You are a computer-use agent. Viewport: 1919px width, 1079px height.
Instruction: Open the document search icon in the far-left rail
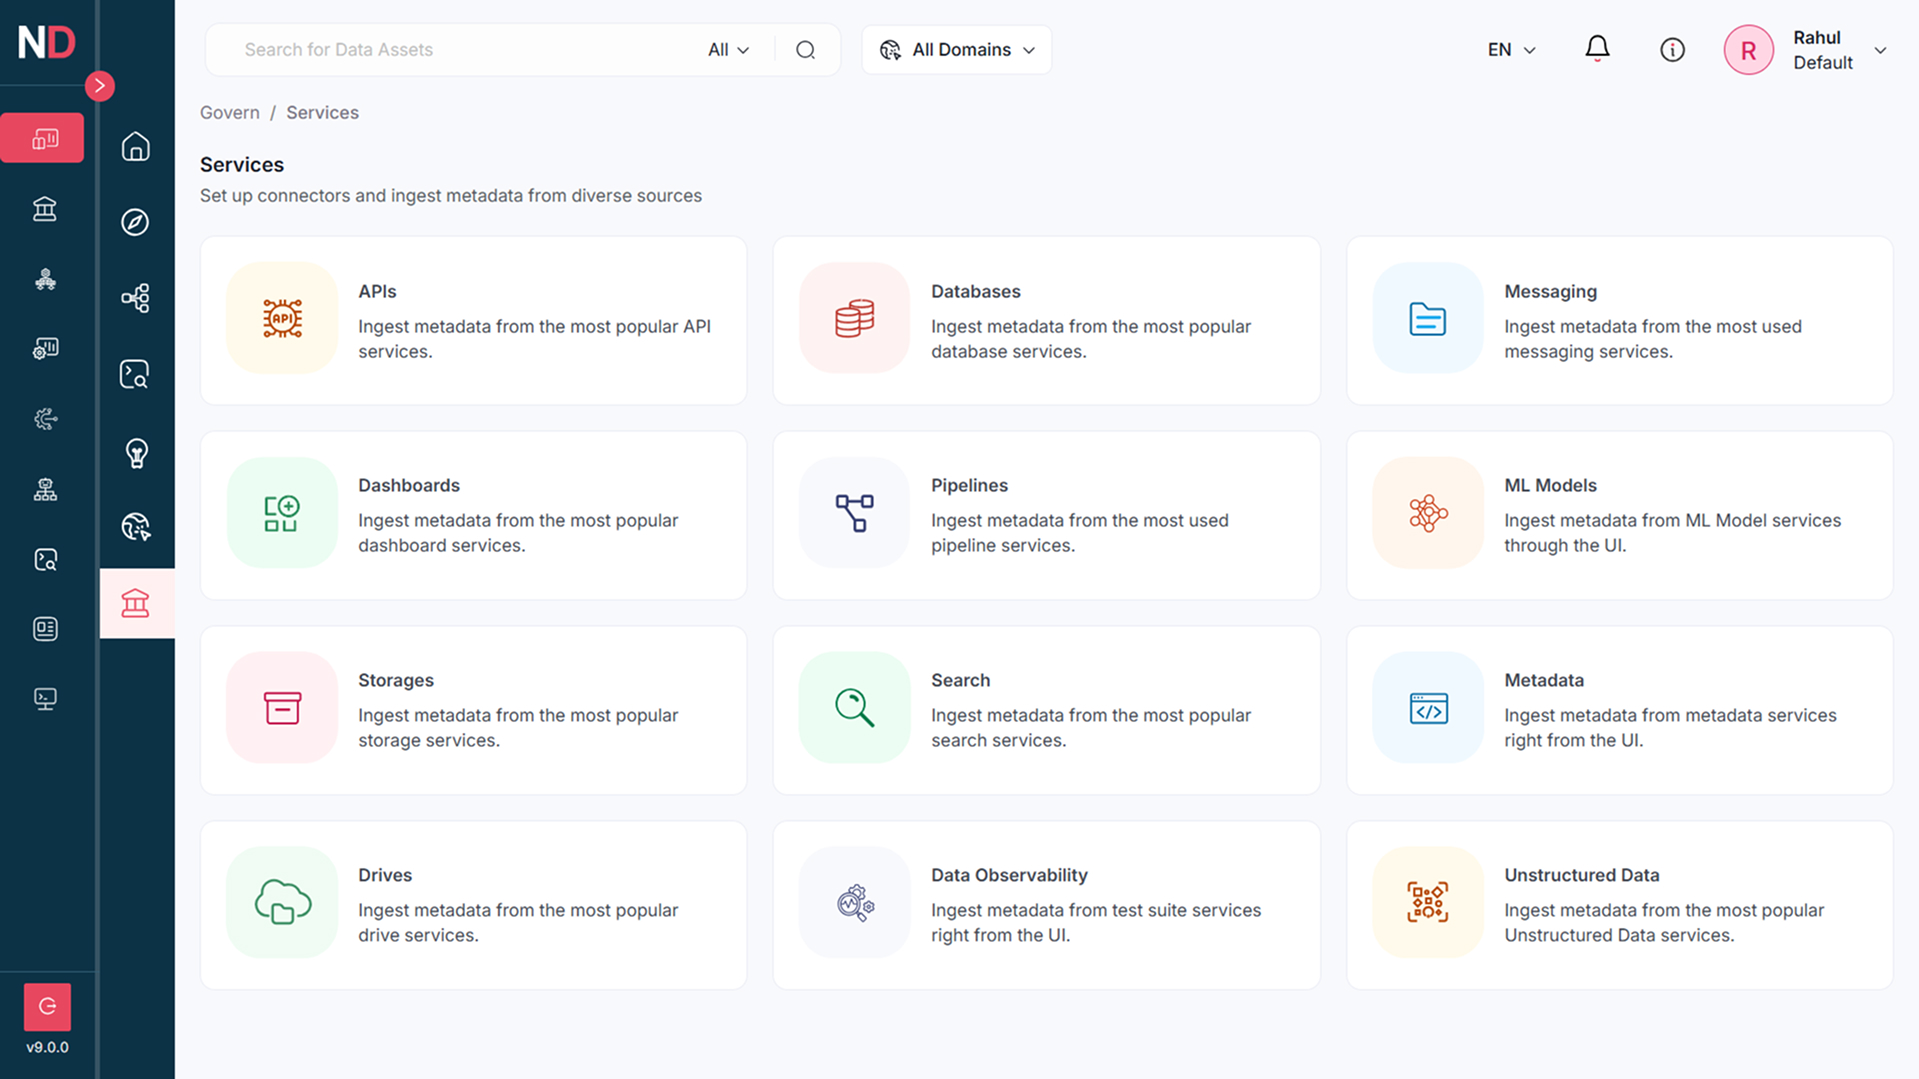(45, 559)
